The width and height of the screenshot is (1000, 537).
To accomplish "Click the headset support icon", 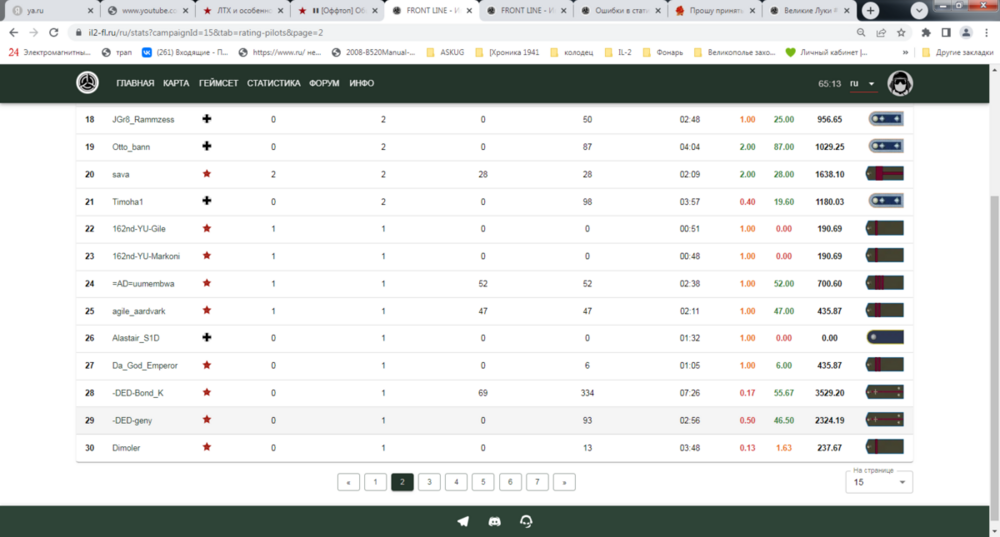I will [526, 521].
